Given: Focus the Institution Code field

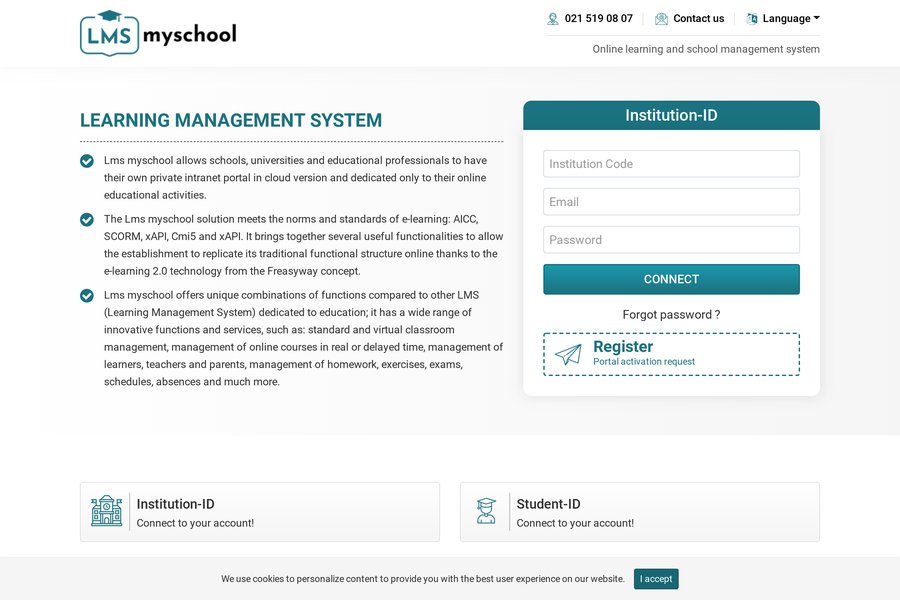Looking at the screenshot, I should tap(671, 164).
